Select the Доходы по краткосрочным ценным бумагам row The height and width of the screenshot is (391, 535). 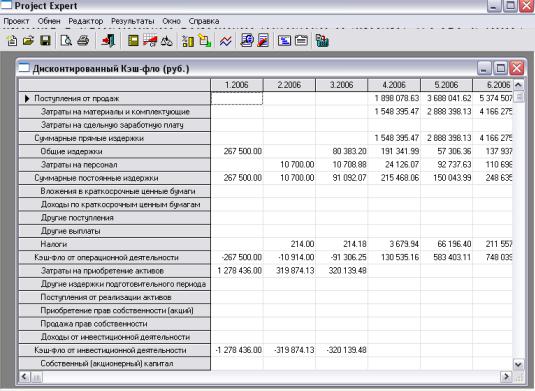(x=115, y=205)
